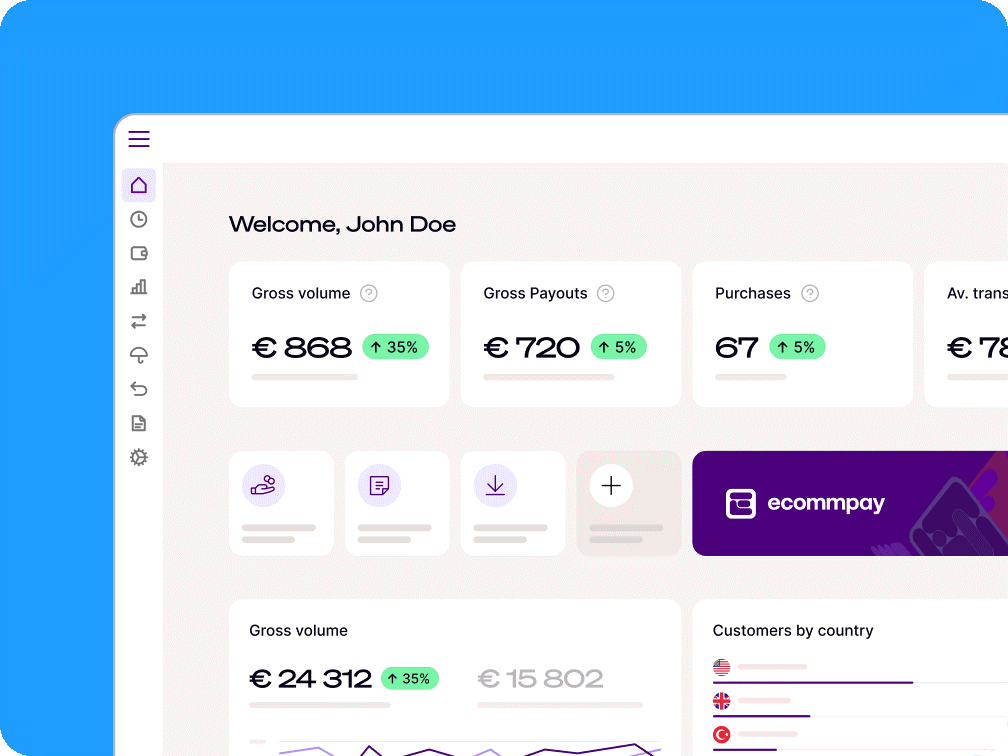The width and height of the screenshot is (1008, 756).
Task: Click help icon next to Gross volume
Action: tap(369, 293)
